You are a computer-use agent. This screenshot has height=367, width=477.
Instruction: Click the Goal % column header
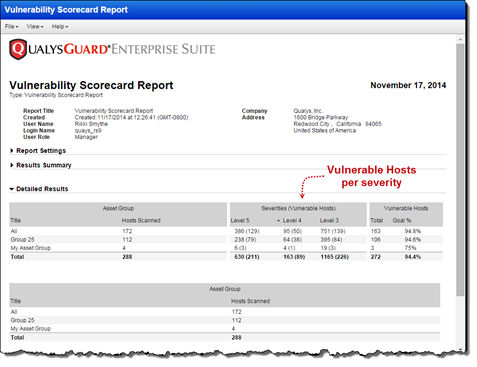pos(402,220)
